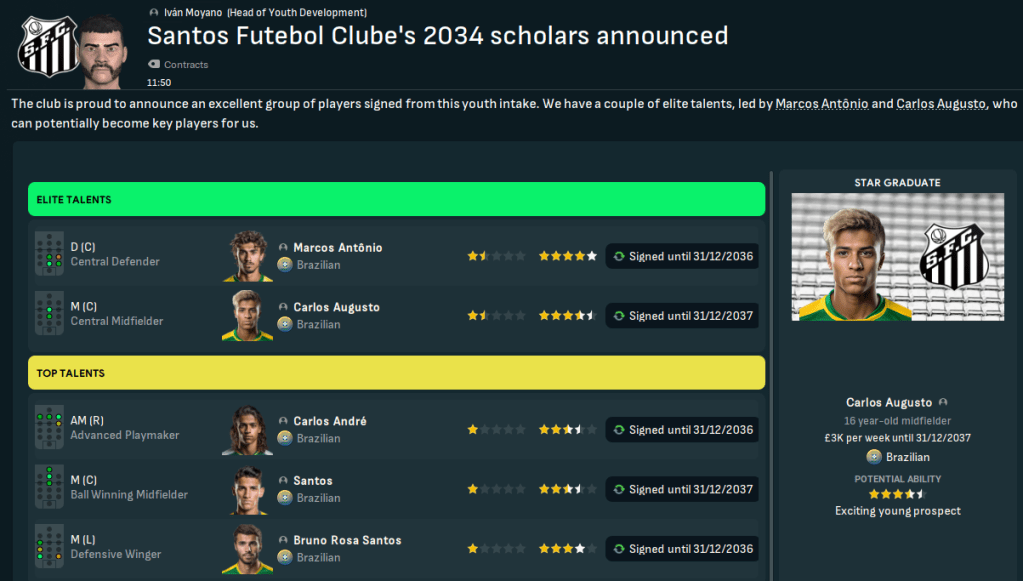Screen dimensions: 1023x581
Task: Click the Contracts tag icon
Action: pyautogui.click(x=154, y=65)
